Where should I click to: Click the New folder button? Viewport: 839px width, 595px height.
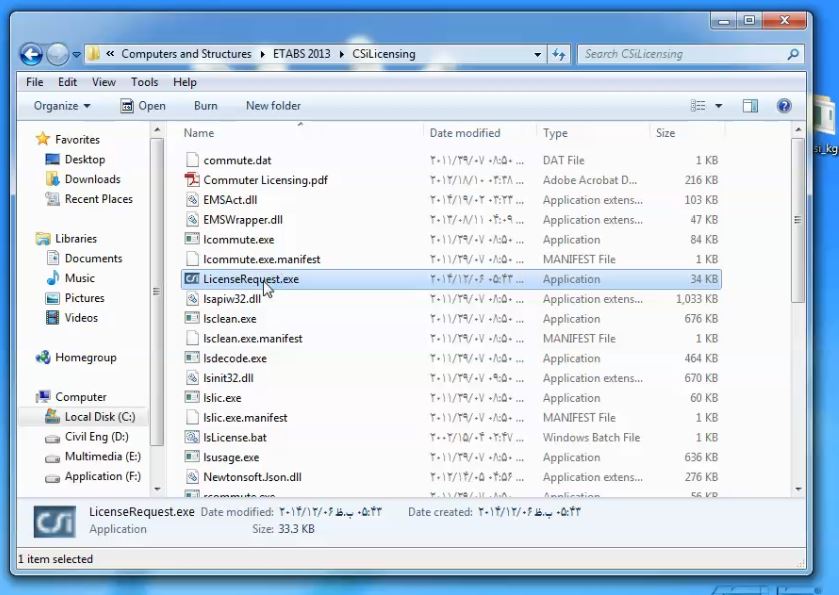(273, 106)
